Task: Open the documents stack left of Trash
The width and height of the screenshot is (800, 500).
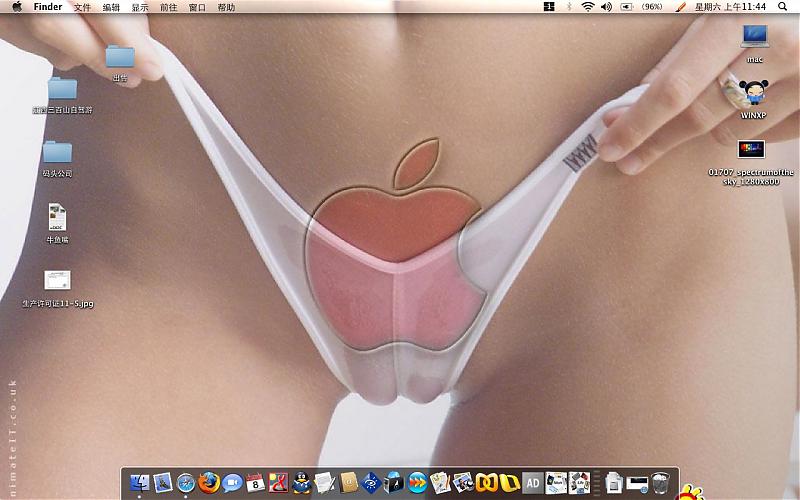Action: (x=614, y=483)
